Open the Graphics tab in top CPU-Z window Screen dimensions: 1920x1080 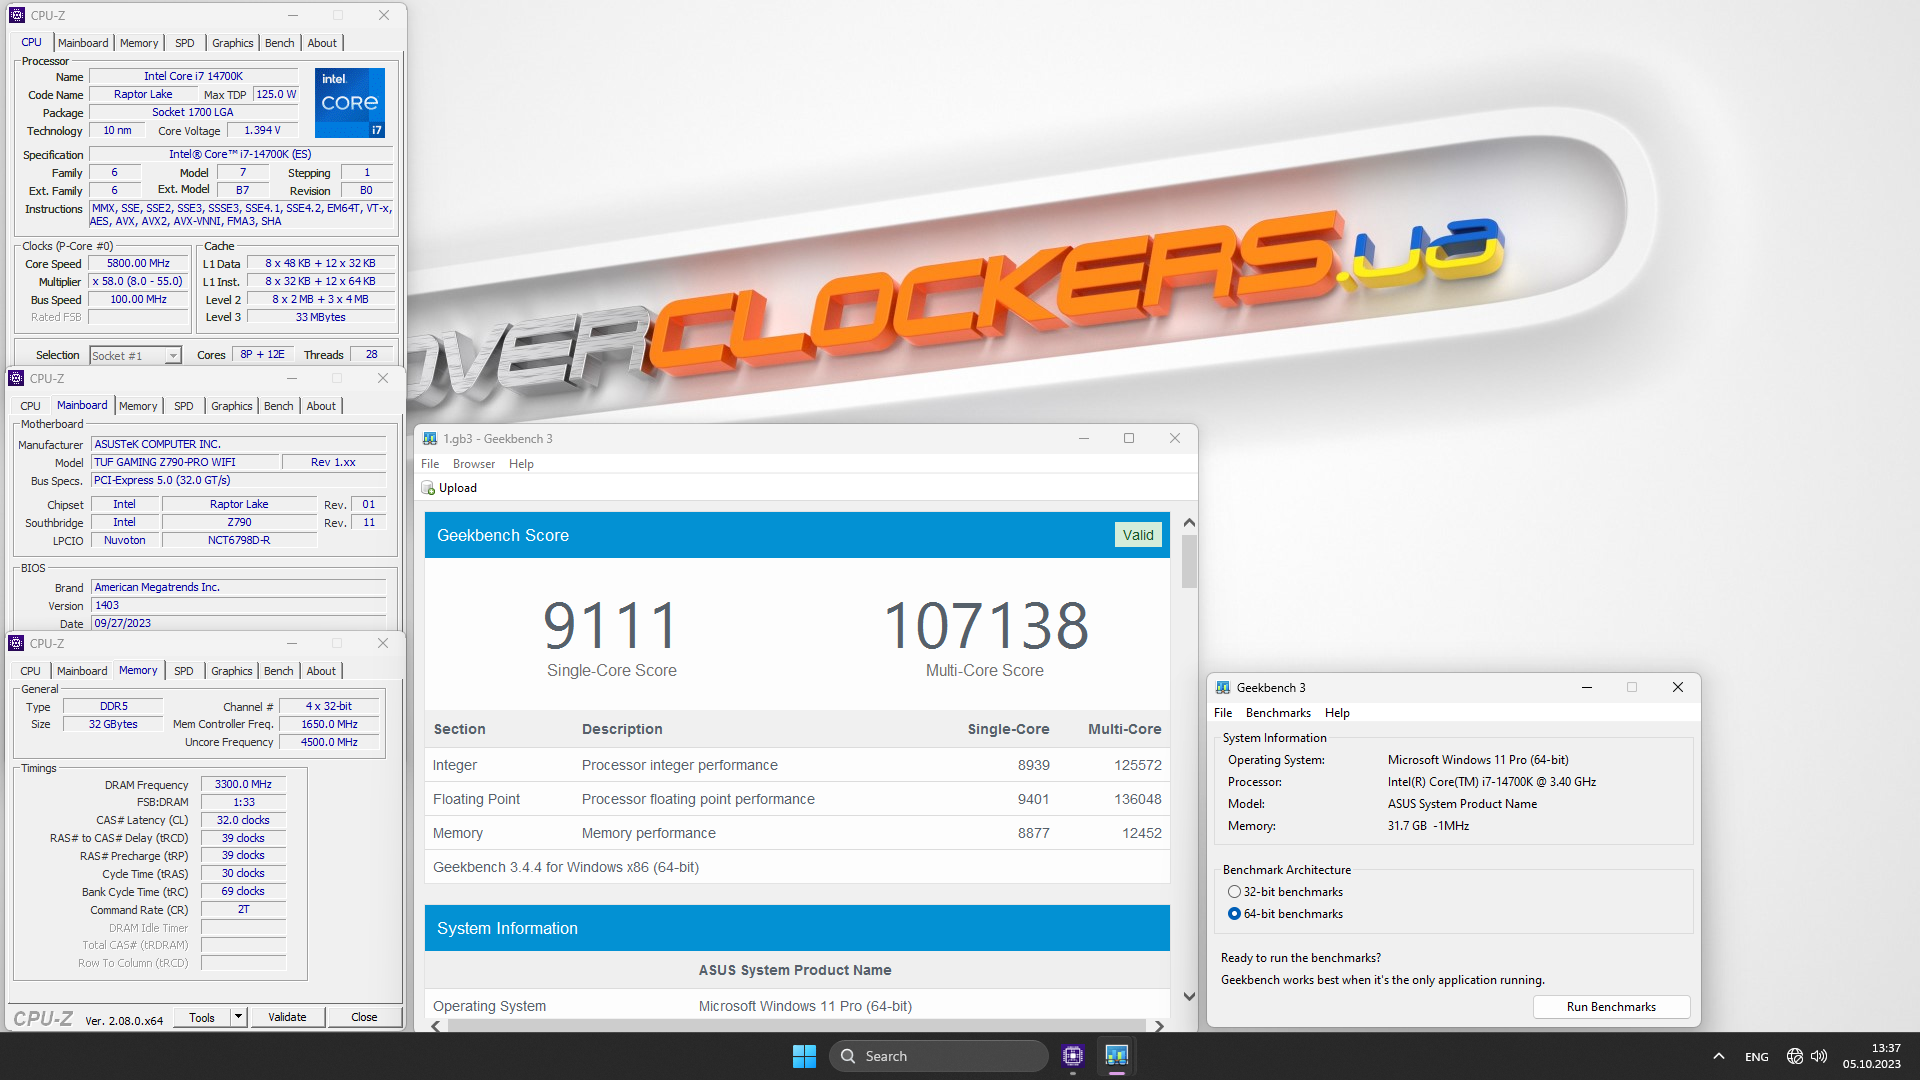[x=233, y=43]
